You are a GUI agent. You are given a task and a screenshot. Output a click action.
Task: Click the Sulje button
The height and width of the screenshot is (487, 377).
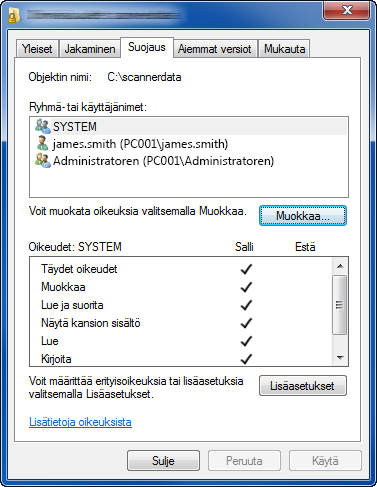163,461
